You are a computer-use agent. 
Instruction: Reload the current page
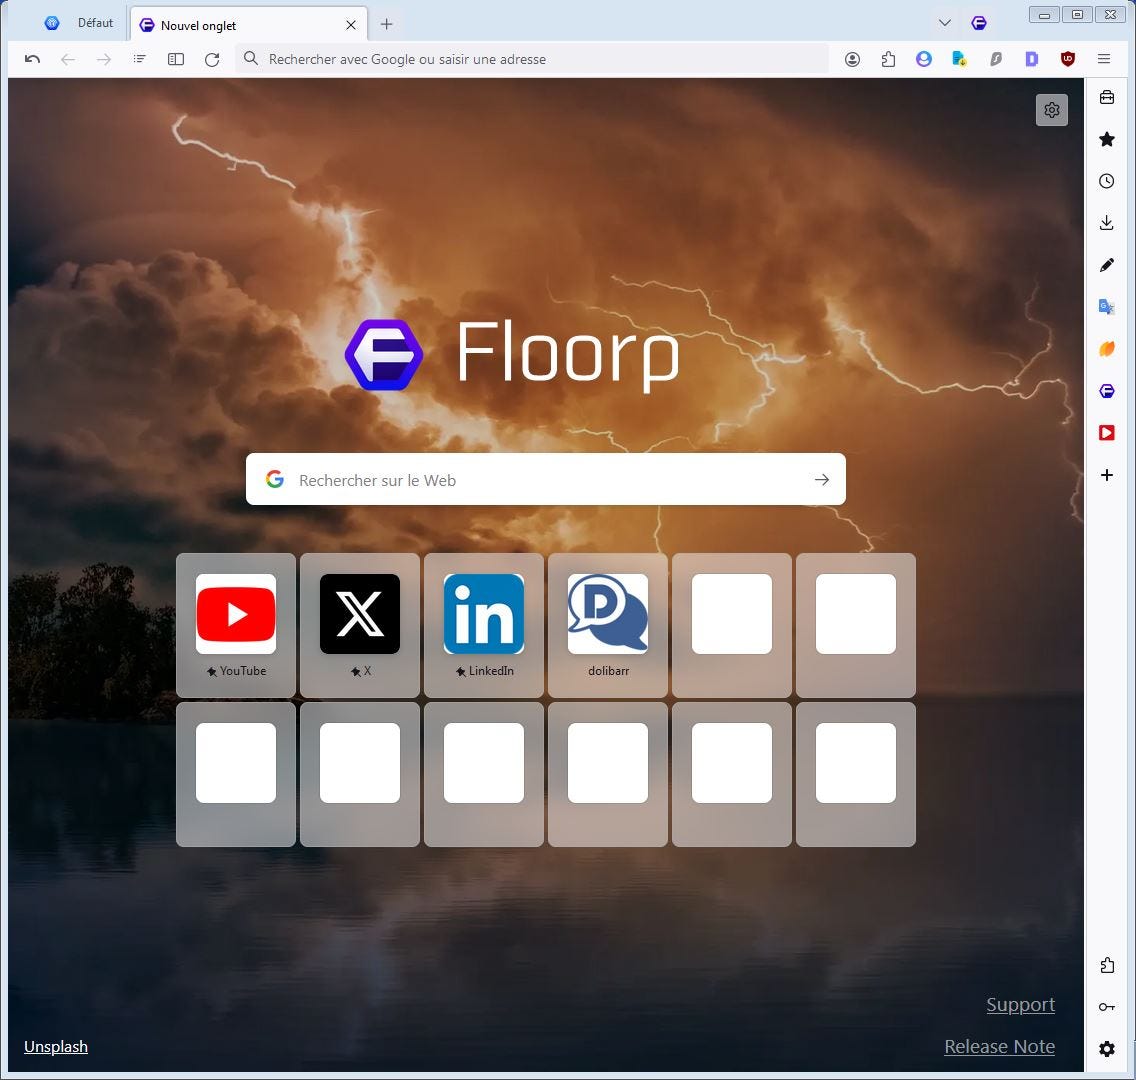[x=212, y=59]
